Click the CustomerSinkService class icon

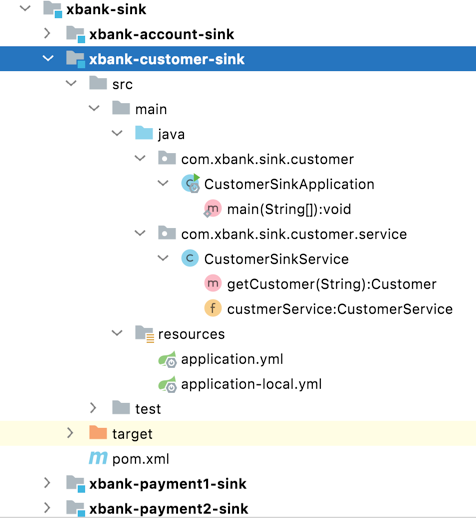(190, 259)
